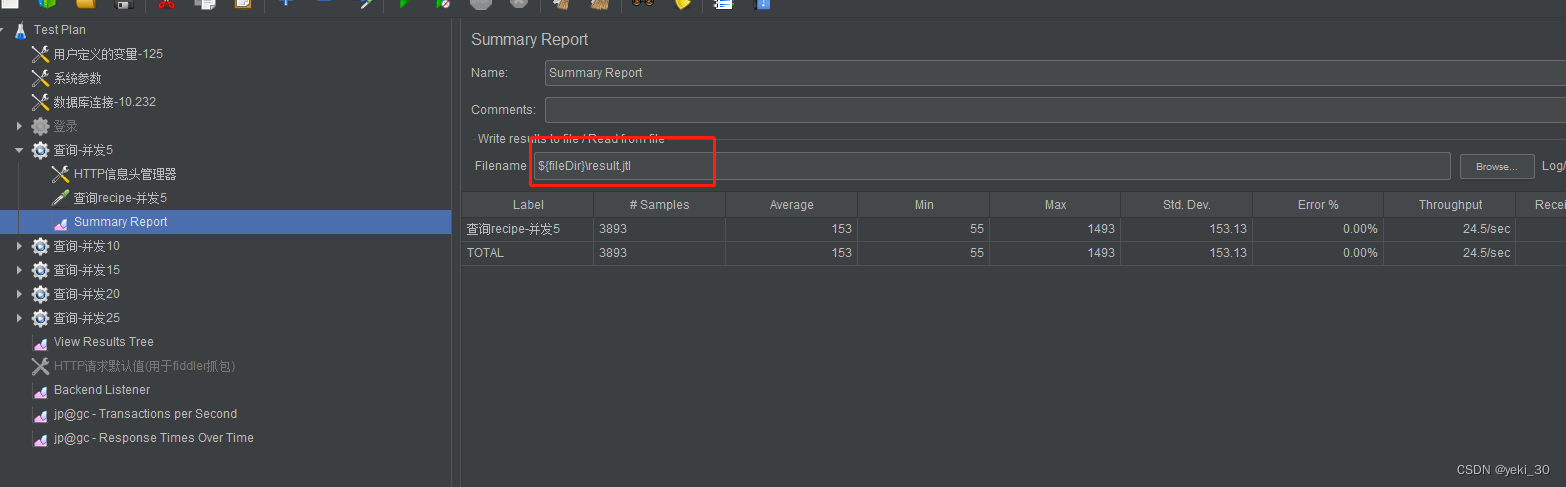Select jp@gc - Response Times Over Time label
1566x487 pixels.
[x=153, y=438]
